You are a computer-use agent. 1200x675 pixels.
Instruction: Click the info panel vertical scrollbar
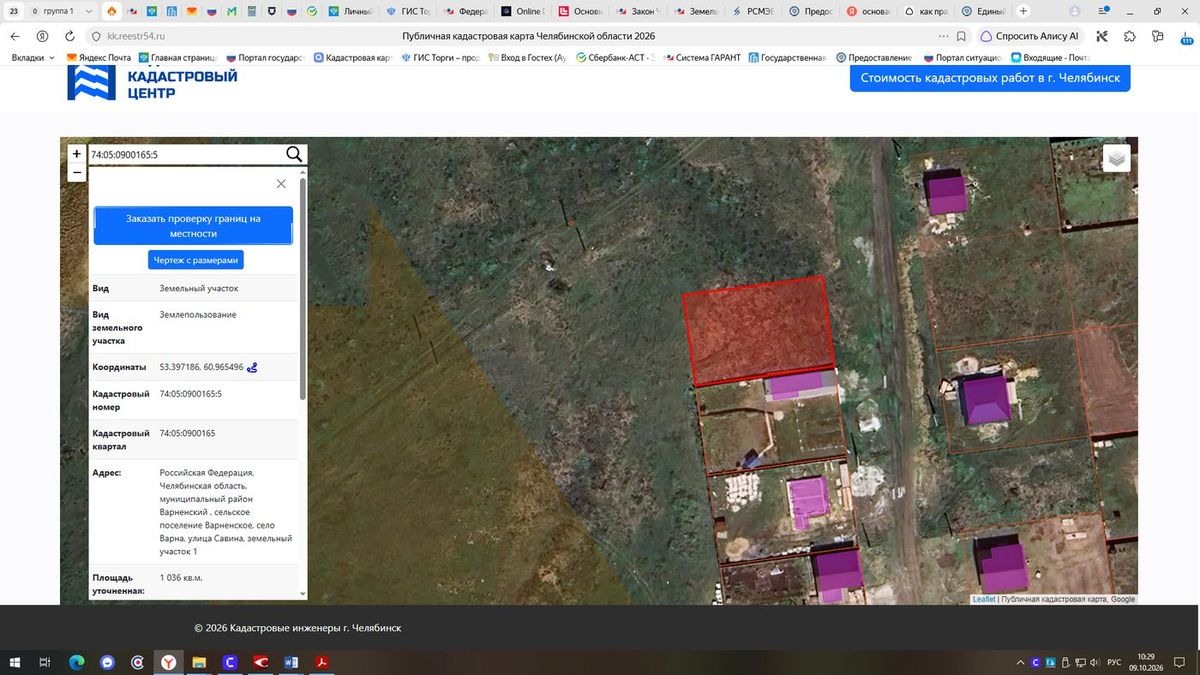pos(302,290)
